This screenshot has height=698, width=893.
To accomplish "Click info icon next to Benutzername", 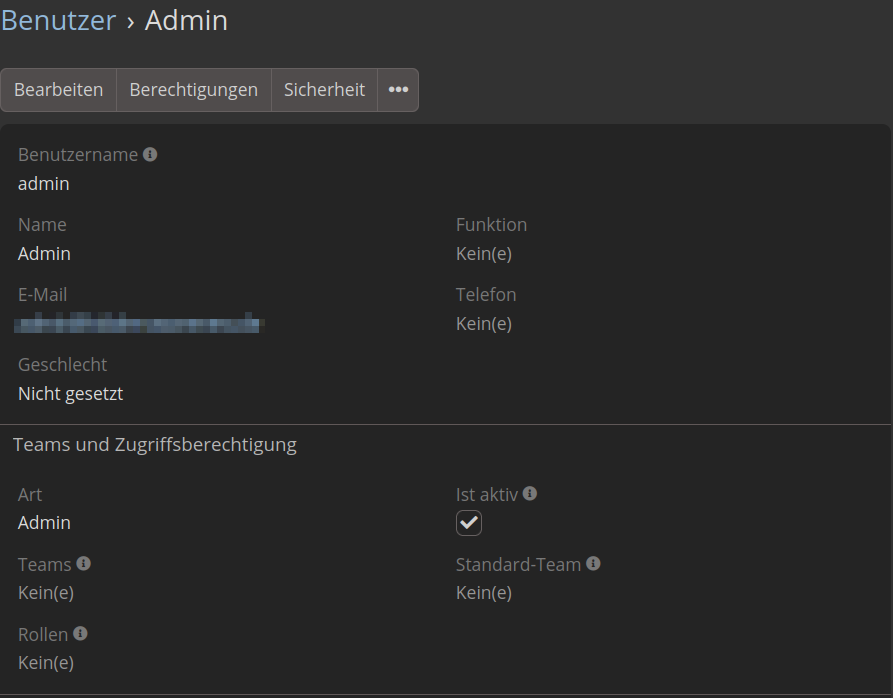I will (150, 155).
